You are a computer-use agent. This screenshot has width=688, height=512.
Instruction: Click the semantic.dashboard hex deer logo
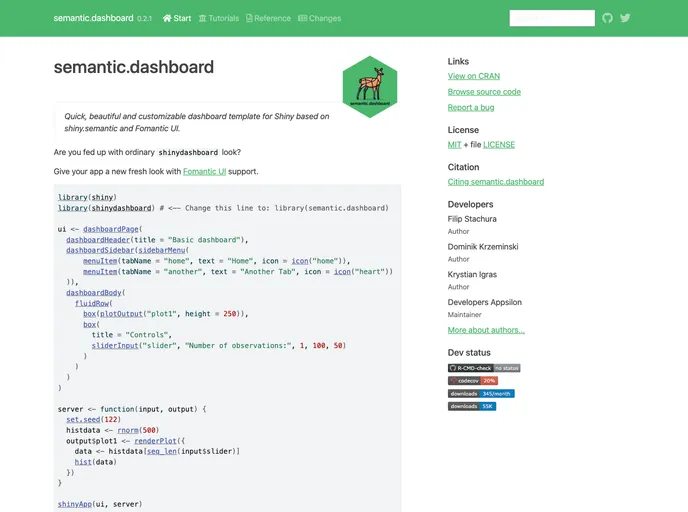370,87
